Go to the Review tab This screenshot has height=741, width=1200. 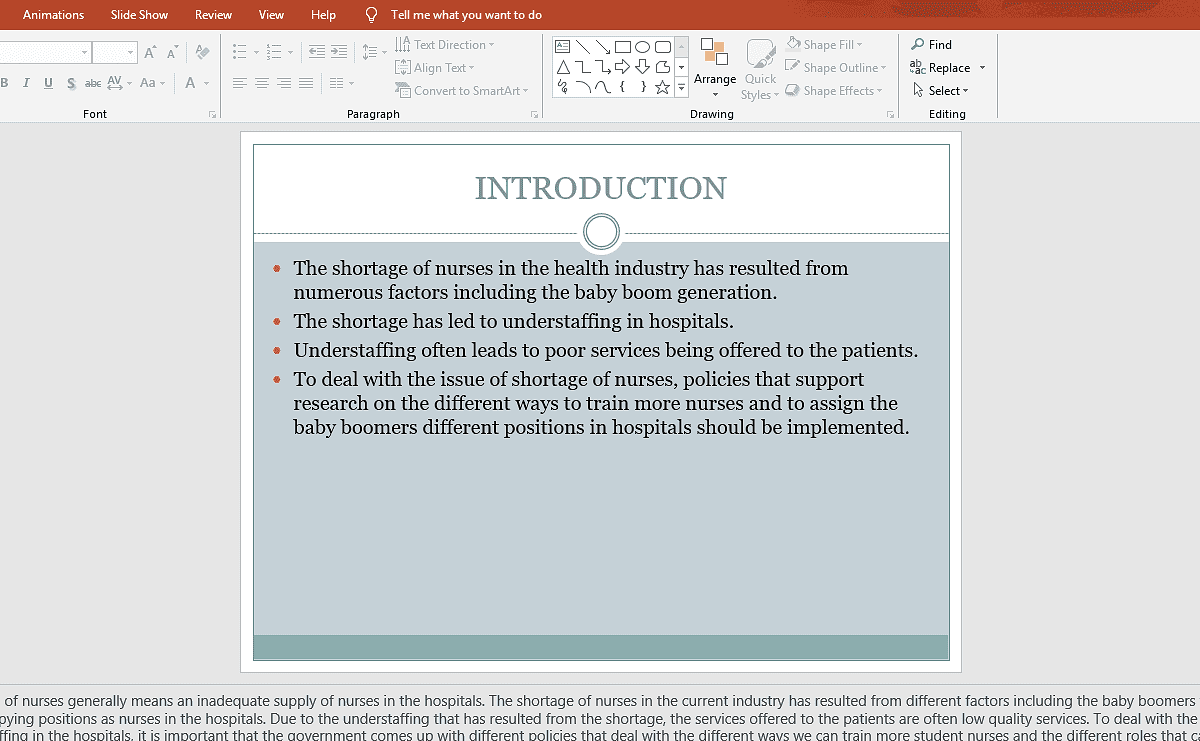point(214,15)
